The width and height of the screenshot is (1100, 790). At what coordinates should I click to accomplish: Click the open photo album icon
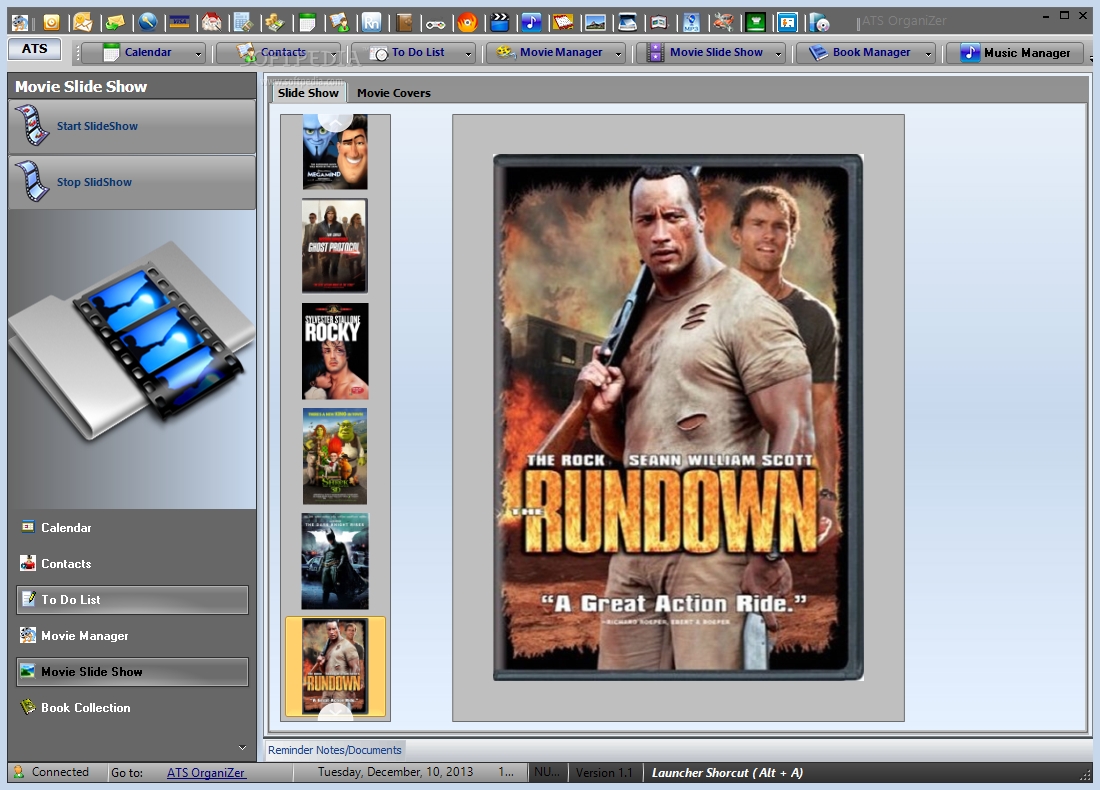point(659,22)
